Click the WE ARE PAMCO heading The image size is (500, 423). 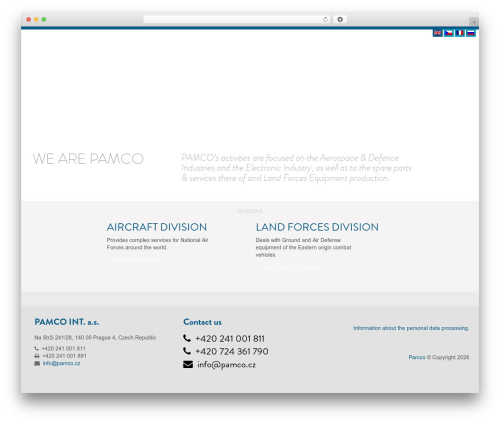pos(88,159)
